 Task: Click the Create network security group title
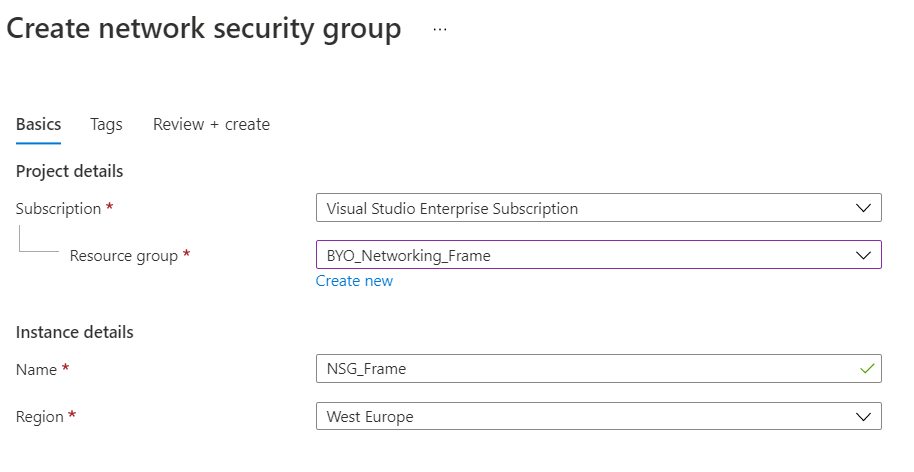pyautogui.click(x=204, y=29)
